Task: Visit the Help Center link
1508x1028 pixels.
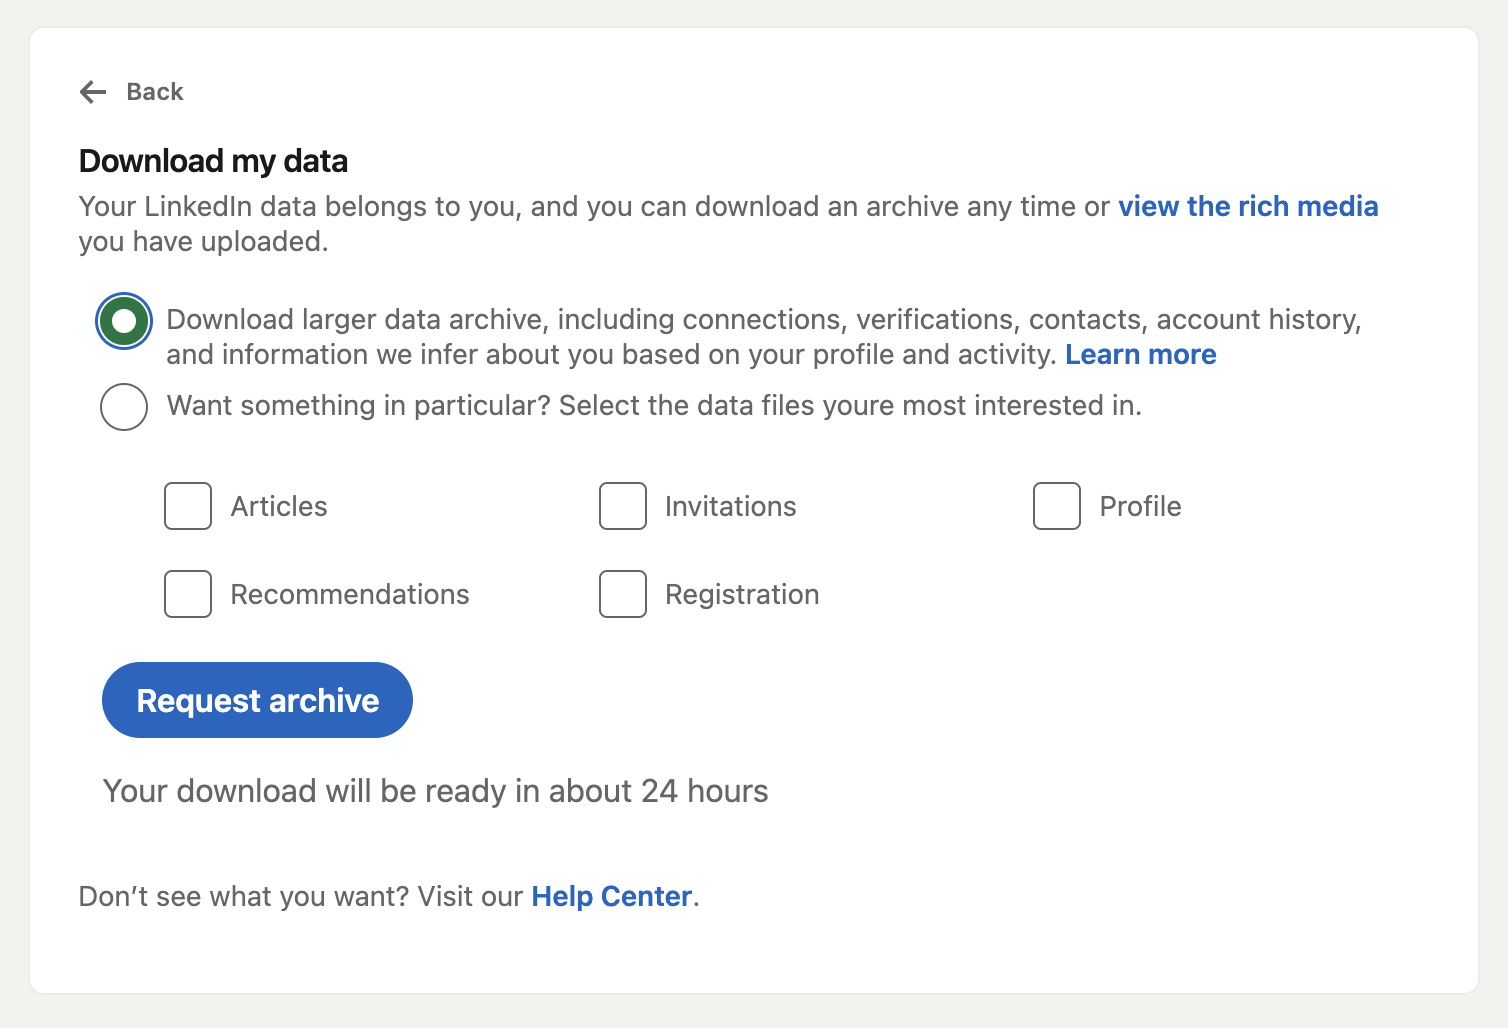Action: click(x=611, y=896)
